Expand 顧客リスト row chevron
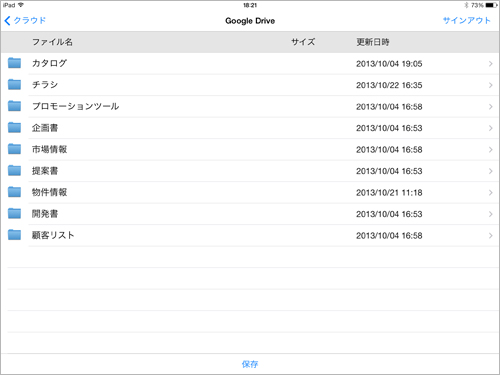The width and height of the screenshot is (500, 375). pyautogui.click(x=490, y=236)
